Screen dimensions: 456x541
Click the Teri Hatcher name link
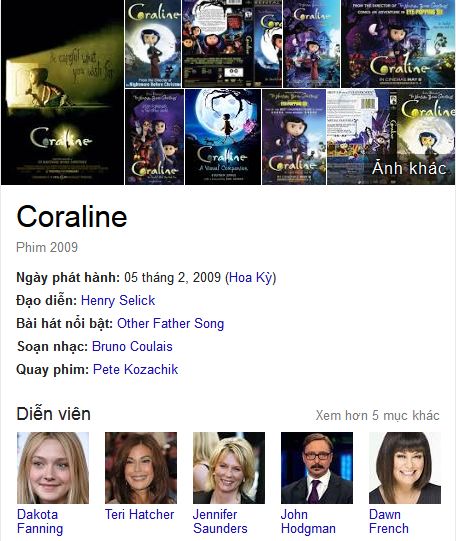[139, 514]
